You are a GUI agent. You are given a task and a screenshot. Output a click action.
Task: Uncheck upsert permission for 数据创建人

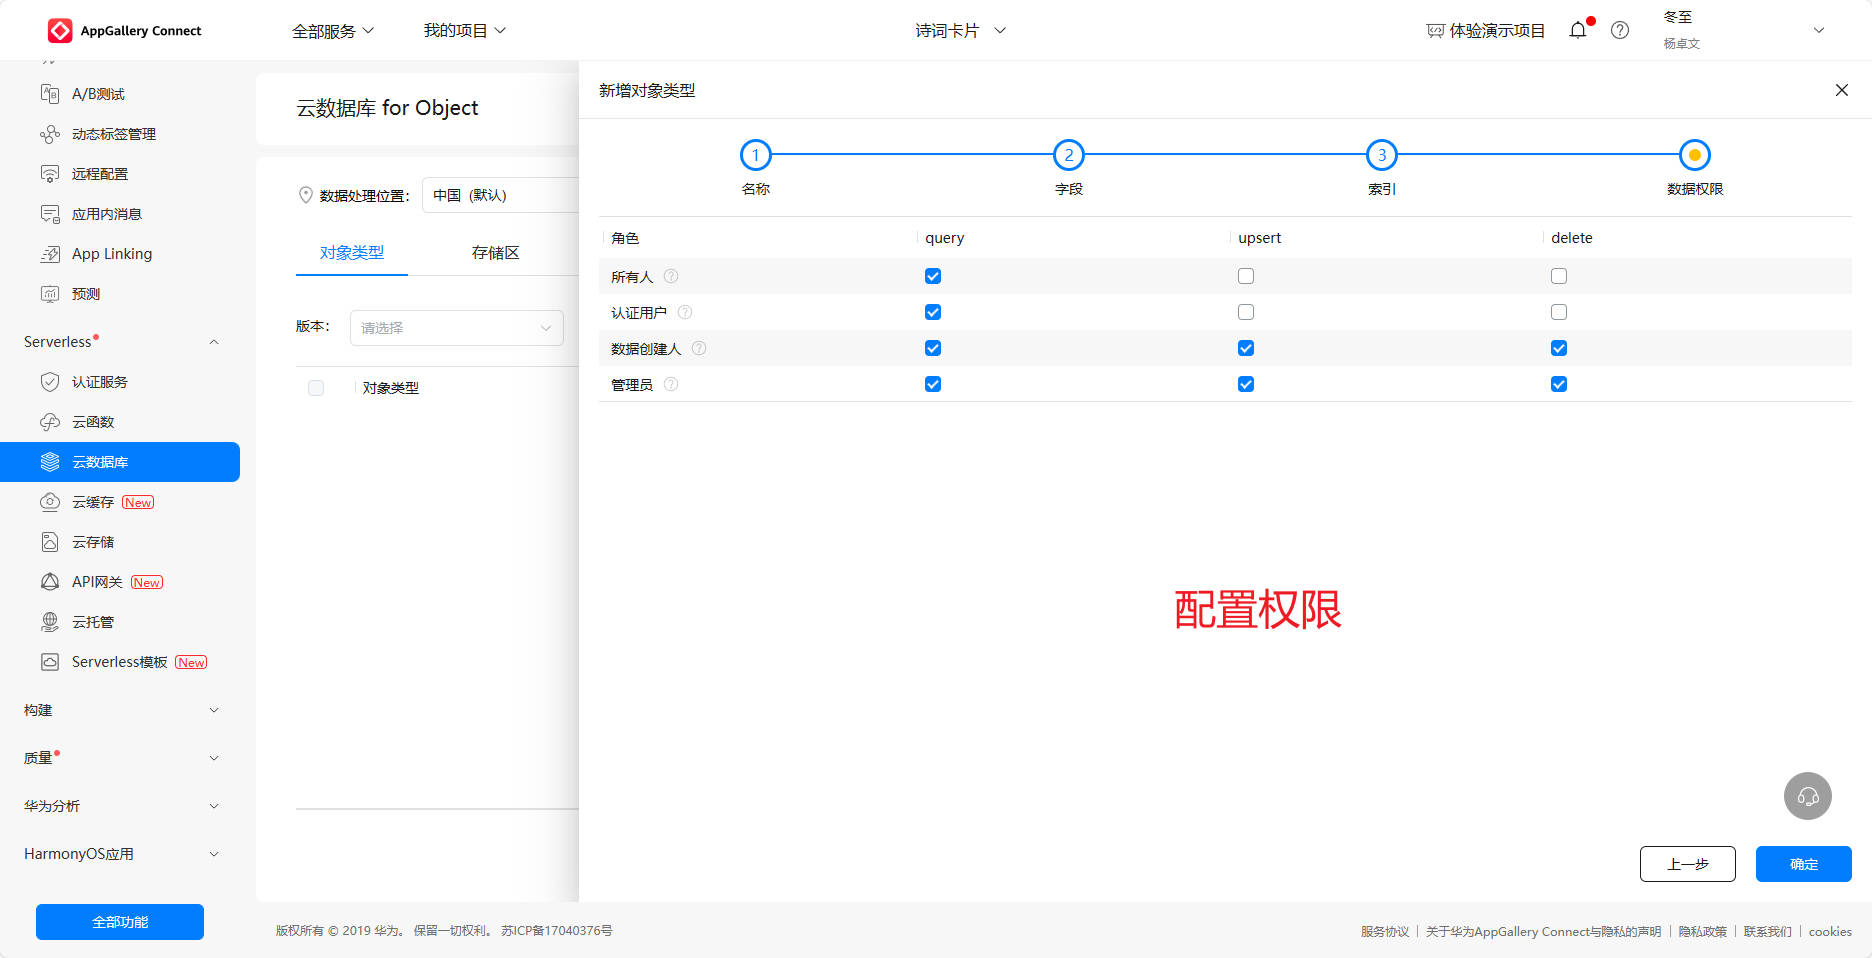pyautogui.click(x=1246, y=348)
